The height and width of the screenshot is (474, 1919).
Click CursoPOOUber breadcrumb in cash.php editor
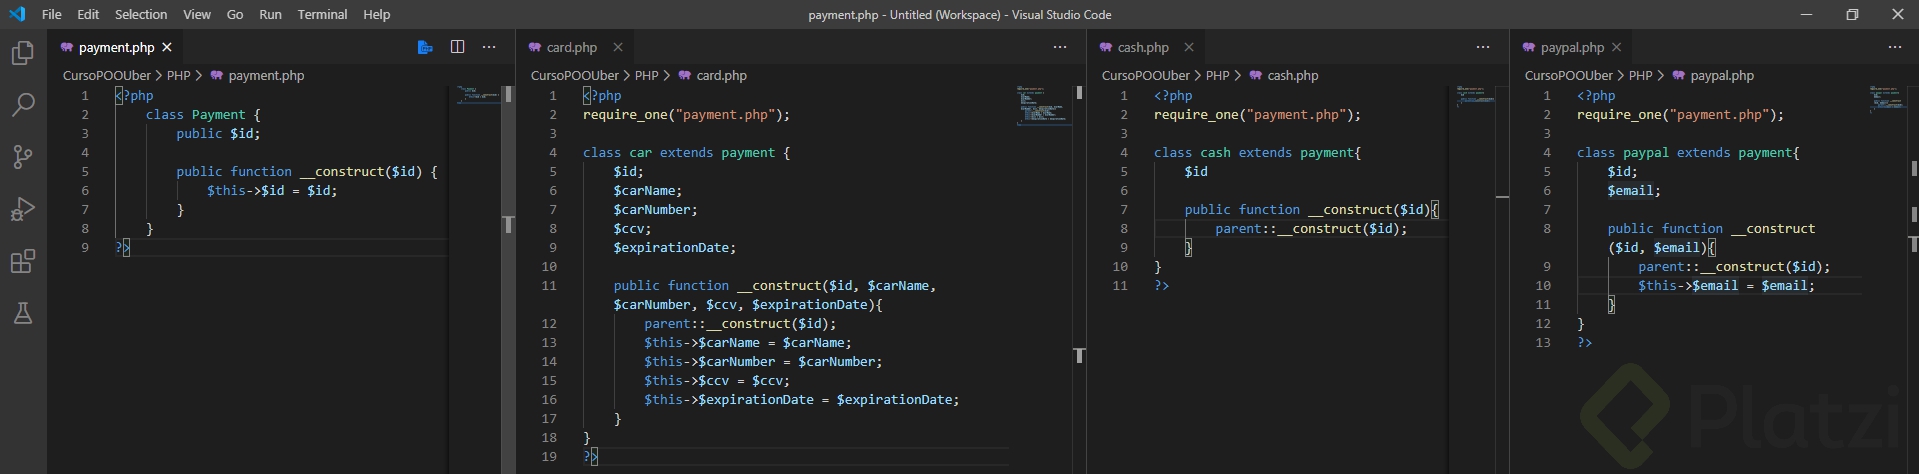pyautogui.click(x=1145, y=76)
